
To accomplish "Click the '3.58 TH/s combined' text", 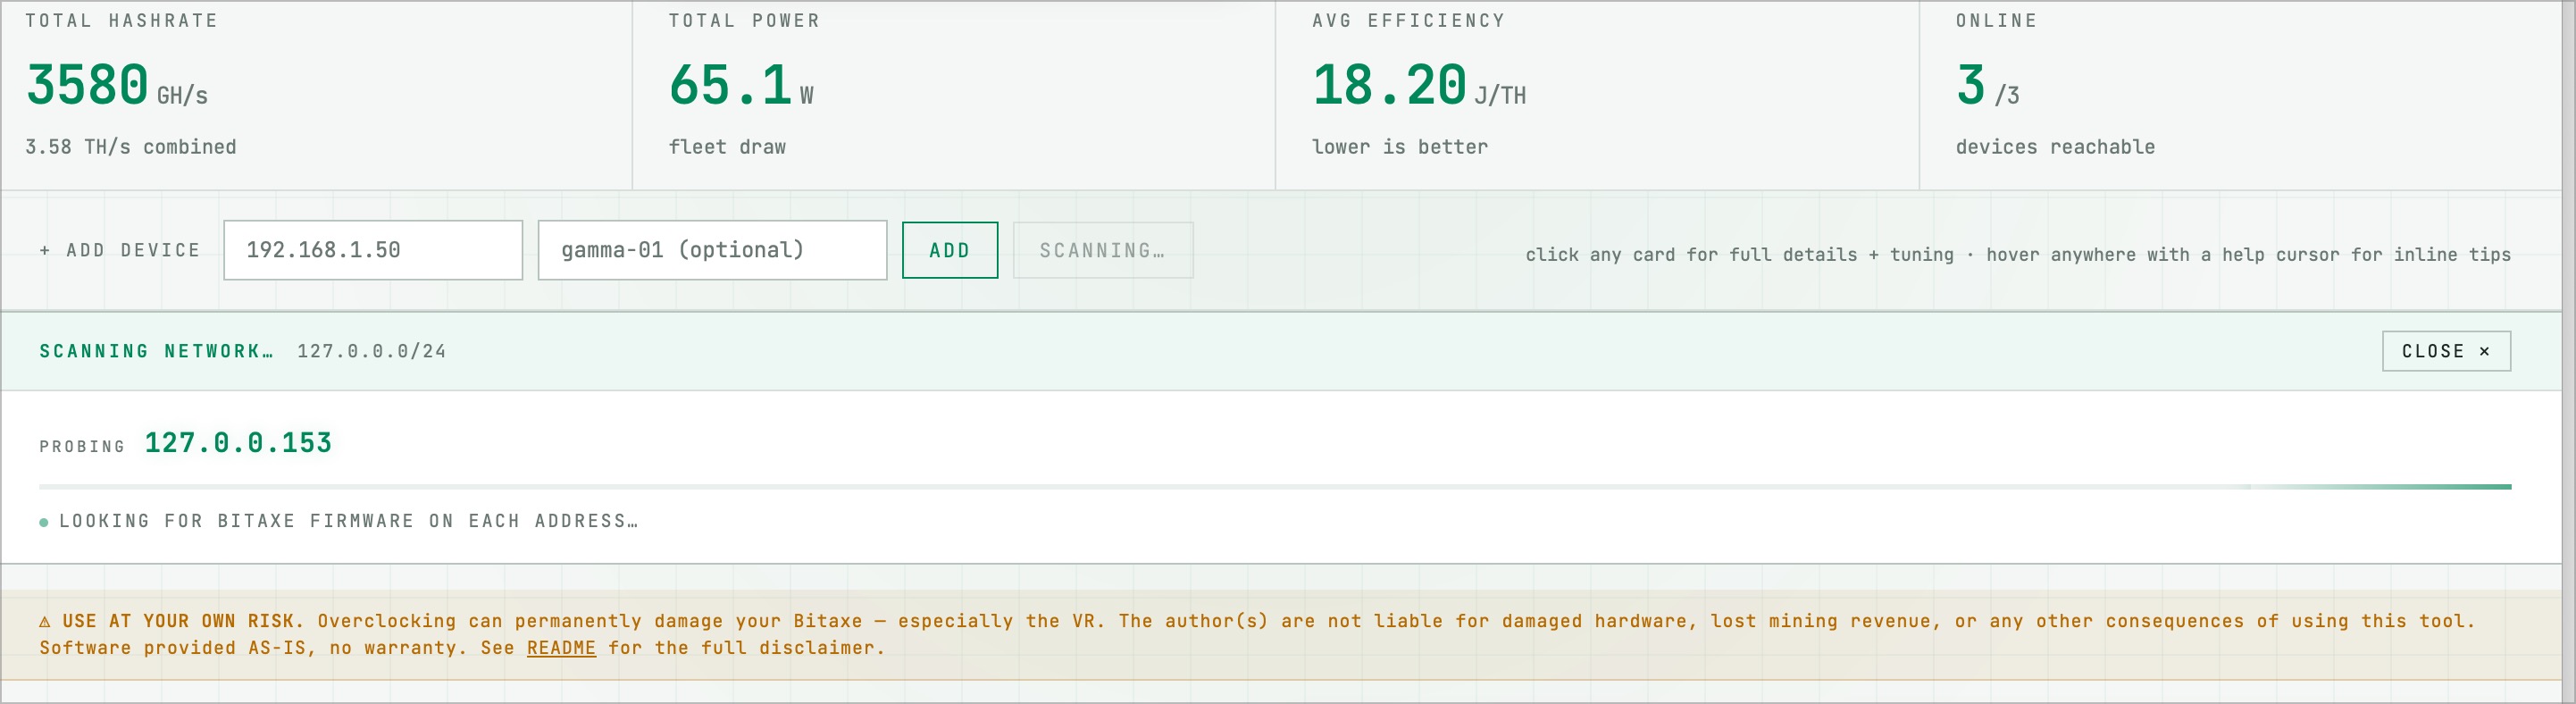I will point(131,147).
